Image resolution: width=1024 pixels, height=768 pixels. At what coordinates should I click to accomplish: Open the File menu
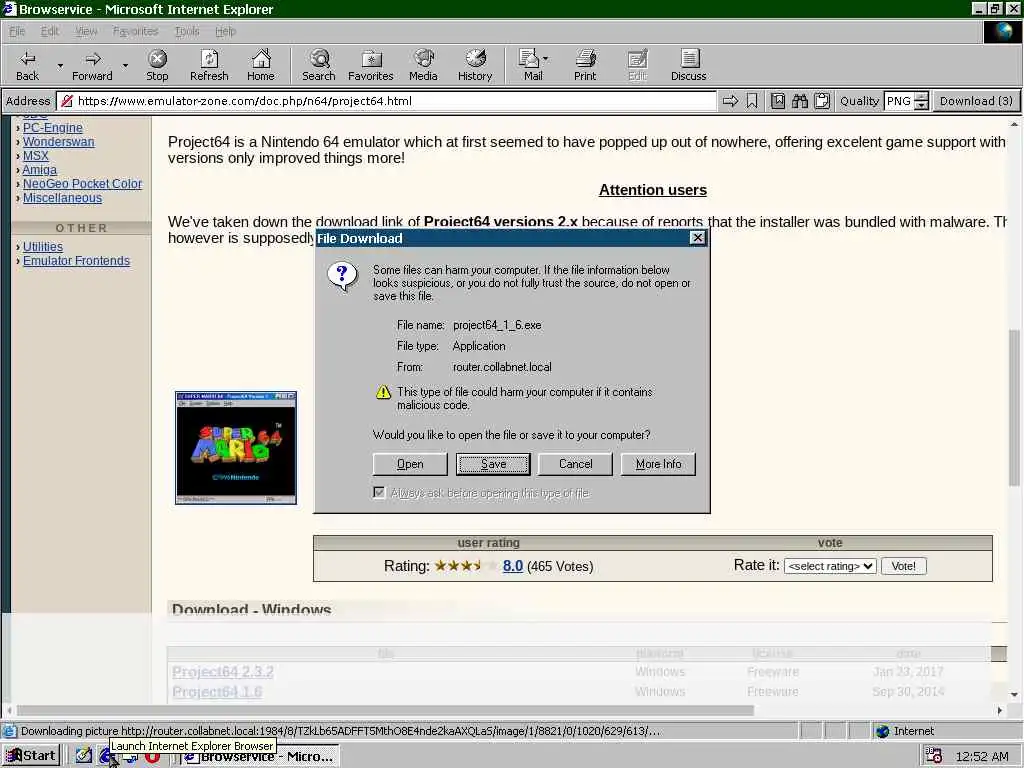coord(17,31)
